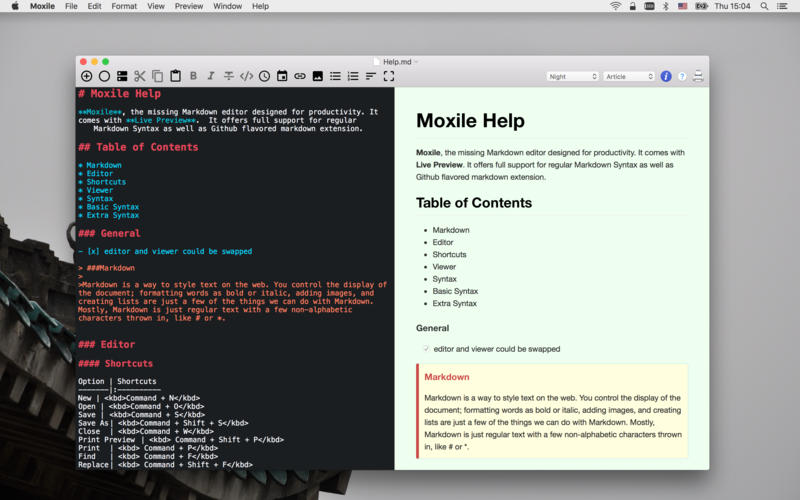Insert inline code with the </> icon
Screen dimensions: 800x500
(246, 76)
